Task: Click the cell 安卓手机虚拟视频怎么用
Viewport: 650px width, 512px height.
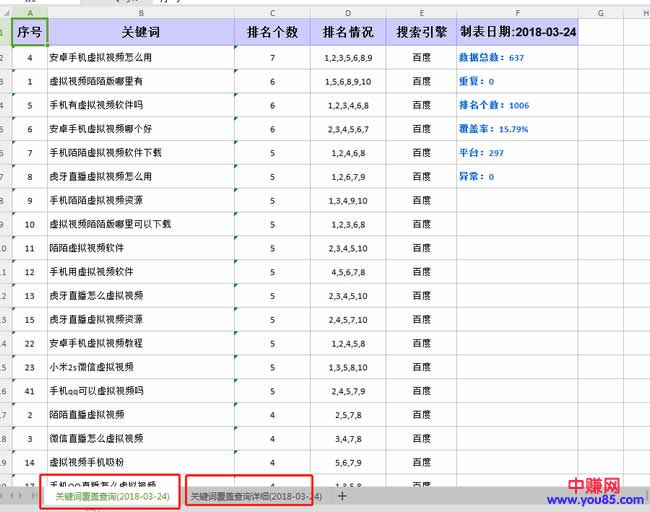Action: coord(140,58)
